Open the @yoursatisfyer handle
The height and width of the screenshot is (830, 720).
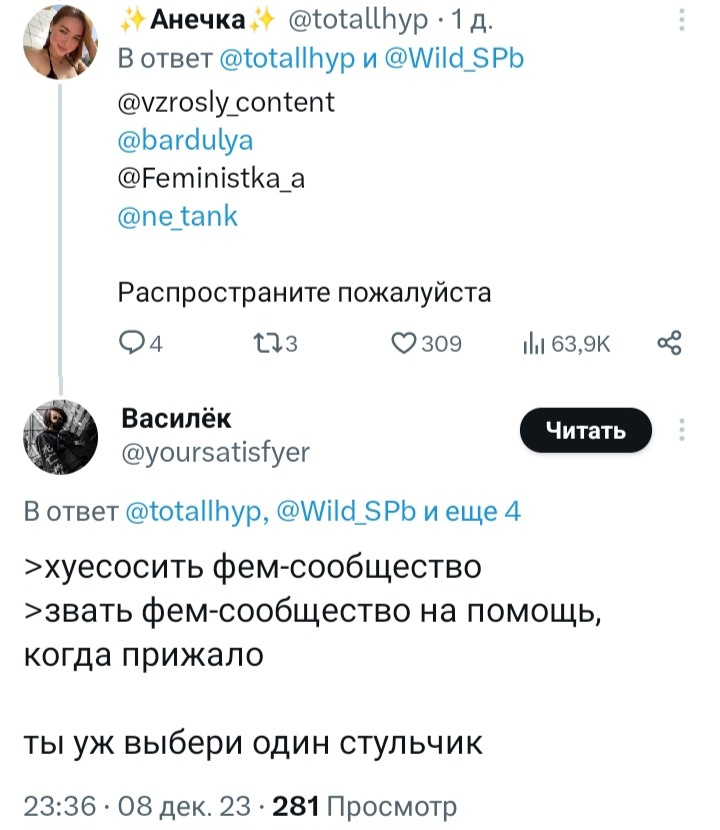click(x=215, y=452)
